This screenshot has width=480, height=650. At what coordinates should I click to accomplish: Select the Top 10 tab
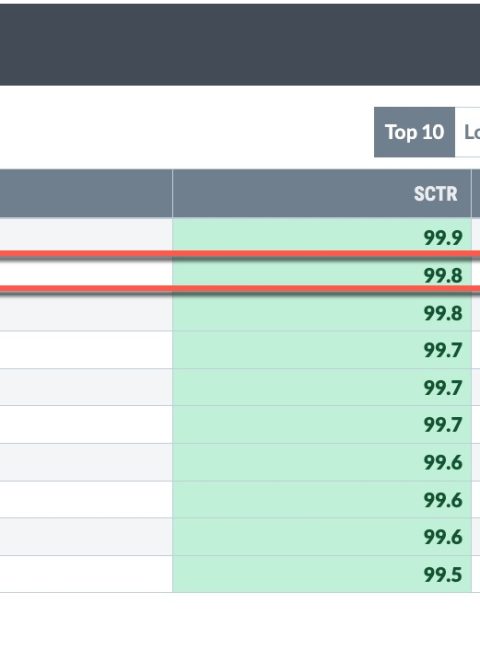point(414,132)
